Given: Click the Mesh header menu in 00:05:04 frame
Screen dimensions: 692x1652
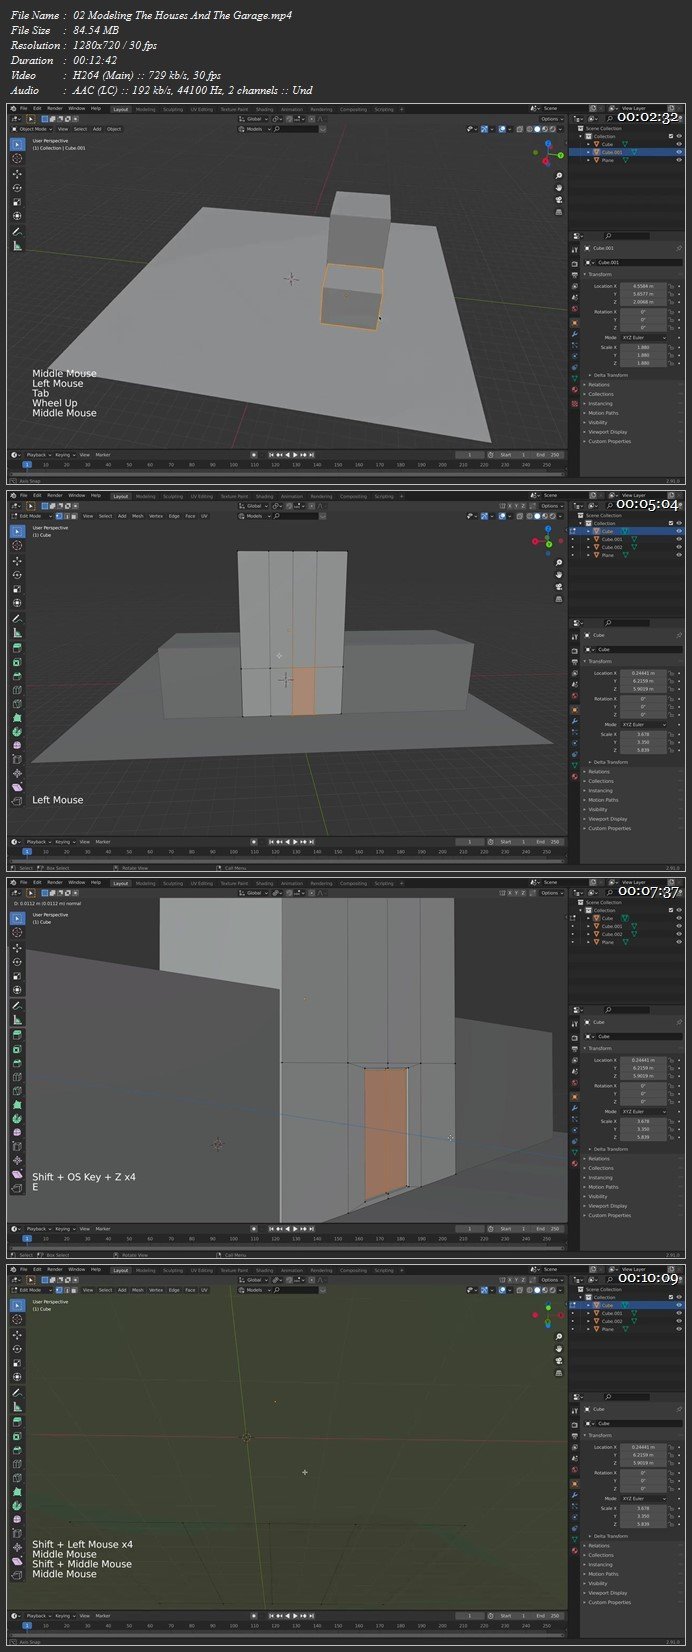Looking at the screenshot, I should (x=138, y=516).
